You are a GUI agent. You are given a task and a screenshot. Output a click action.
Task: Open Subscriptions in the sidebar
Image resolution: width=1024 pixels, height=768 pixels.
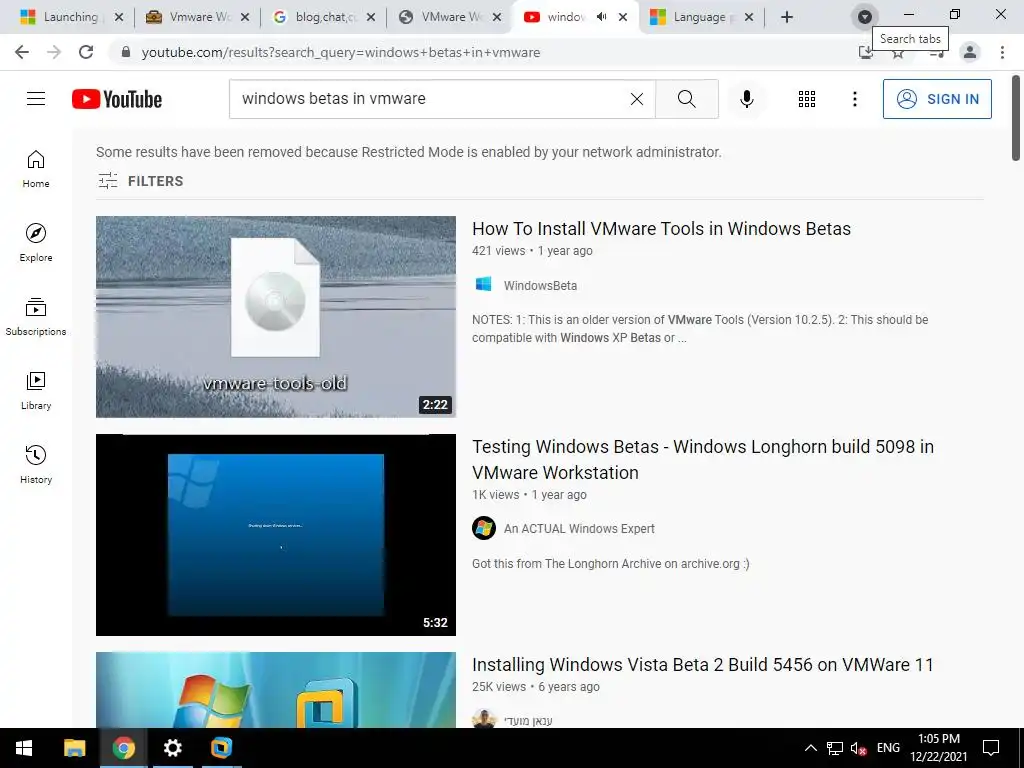[36, 317]
